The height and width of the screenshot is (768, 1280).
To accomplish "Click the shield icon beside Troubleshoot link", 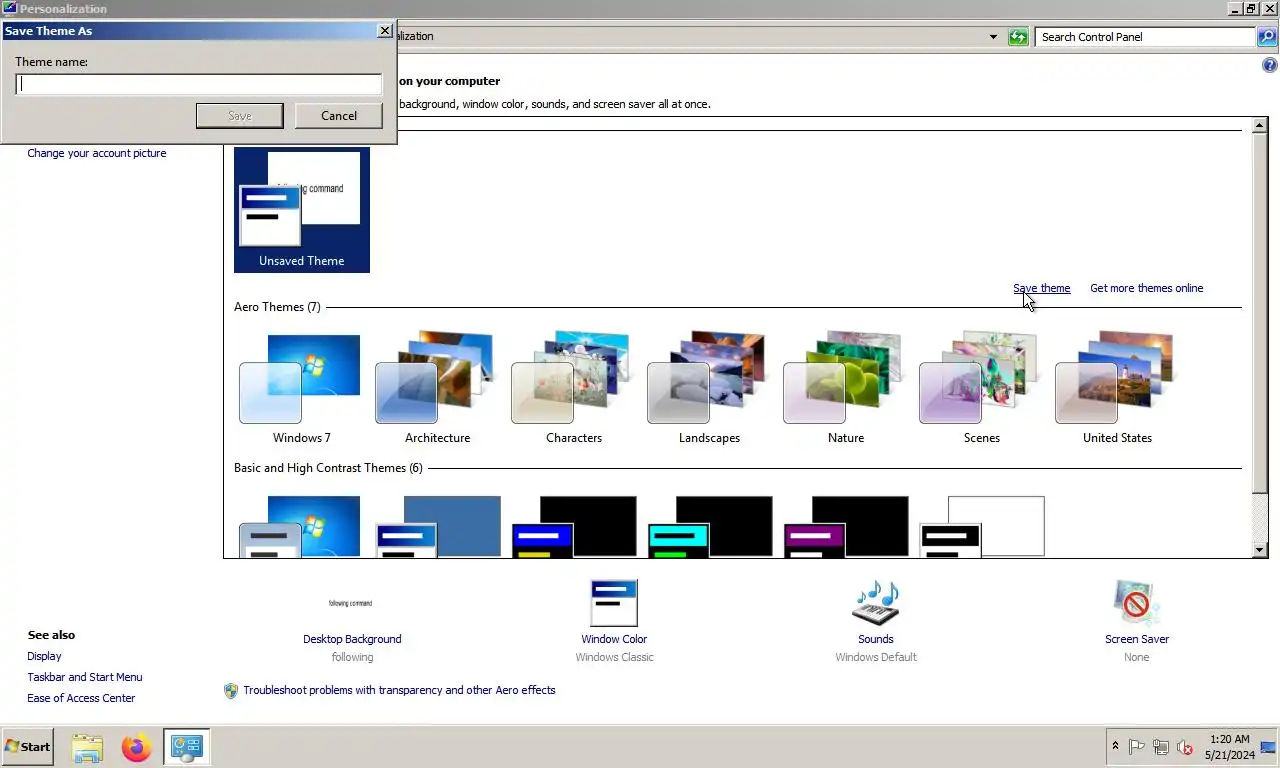I will click(x=231, y=690).
